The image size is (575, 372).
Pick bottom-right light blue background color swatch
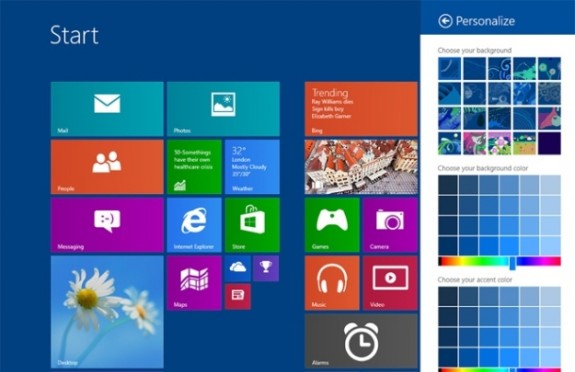click(x=550, y=246)
